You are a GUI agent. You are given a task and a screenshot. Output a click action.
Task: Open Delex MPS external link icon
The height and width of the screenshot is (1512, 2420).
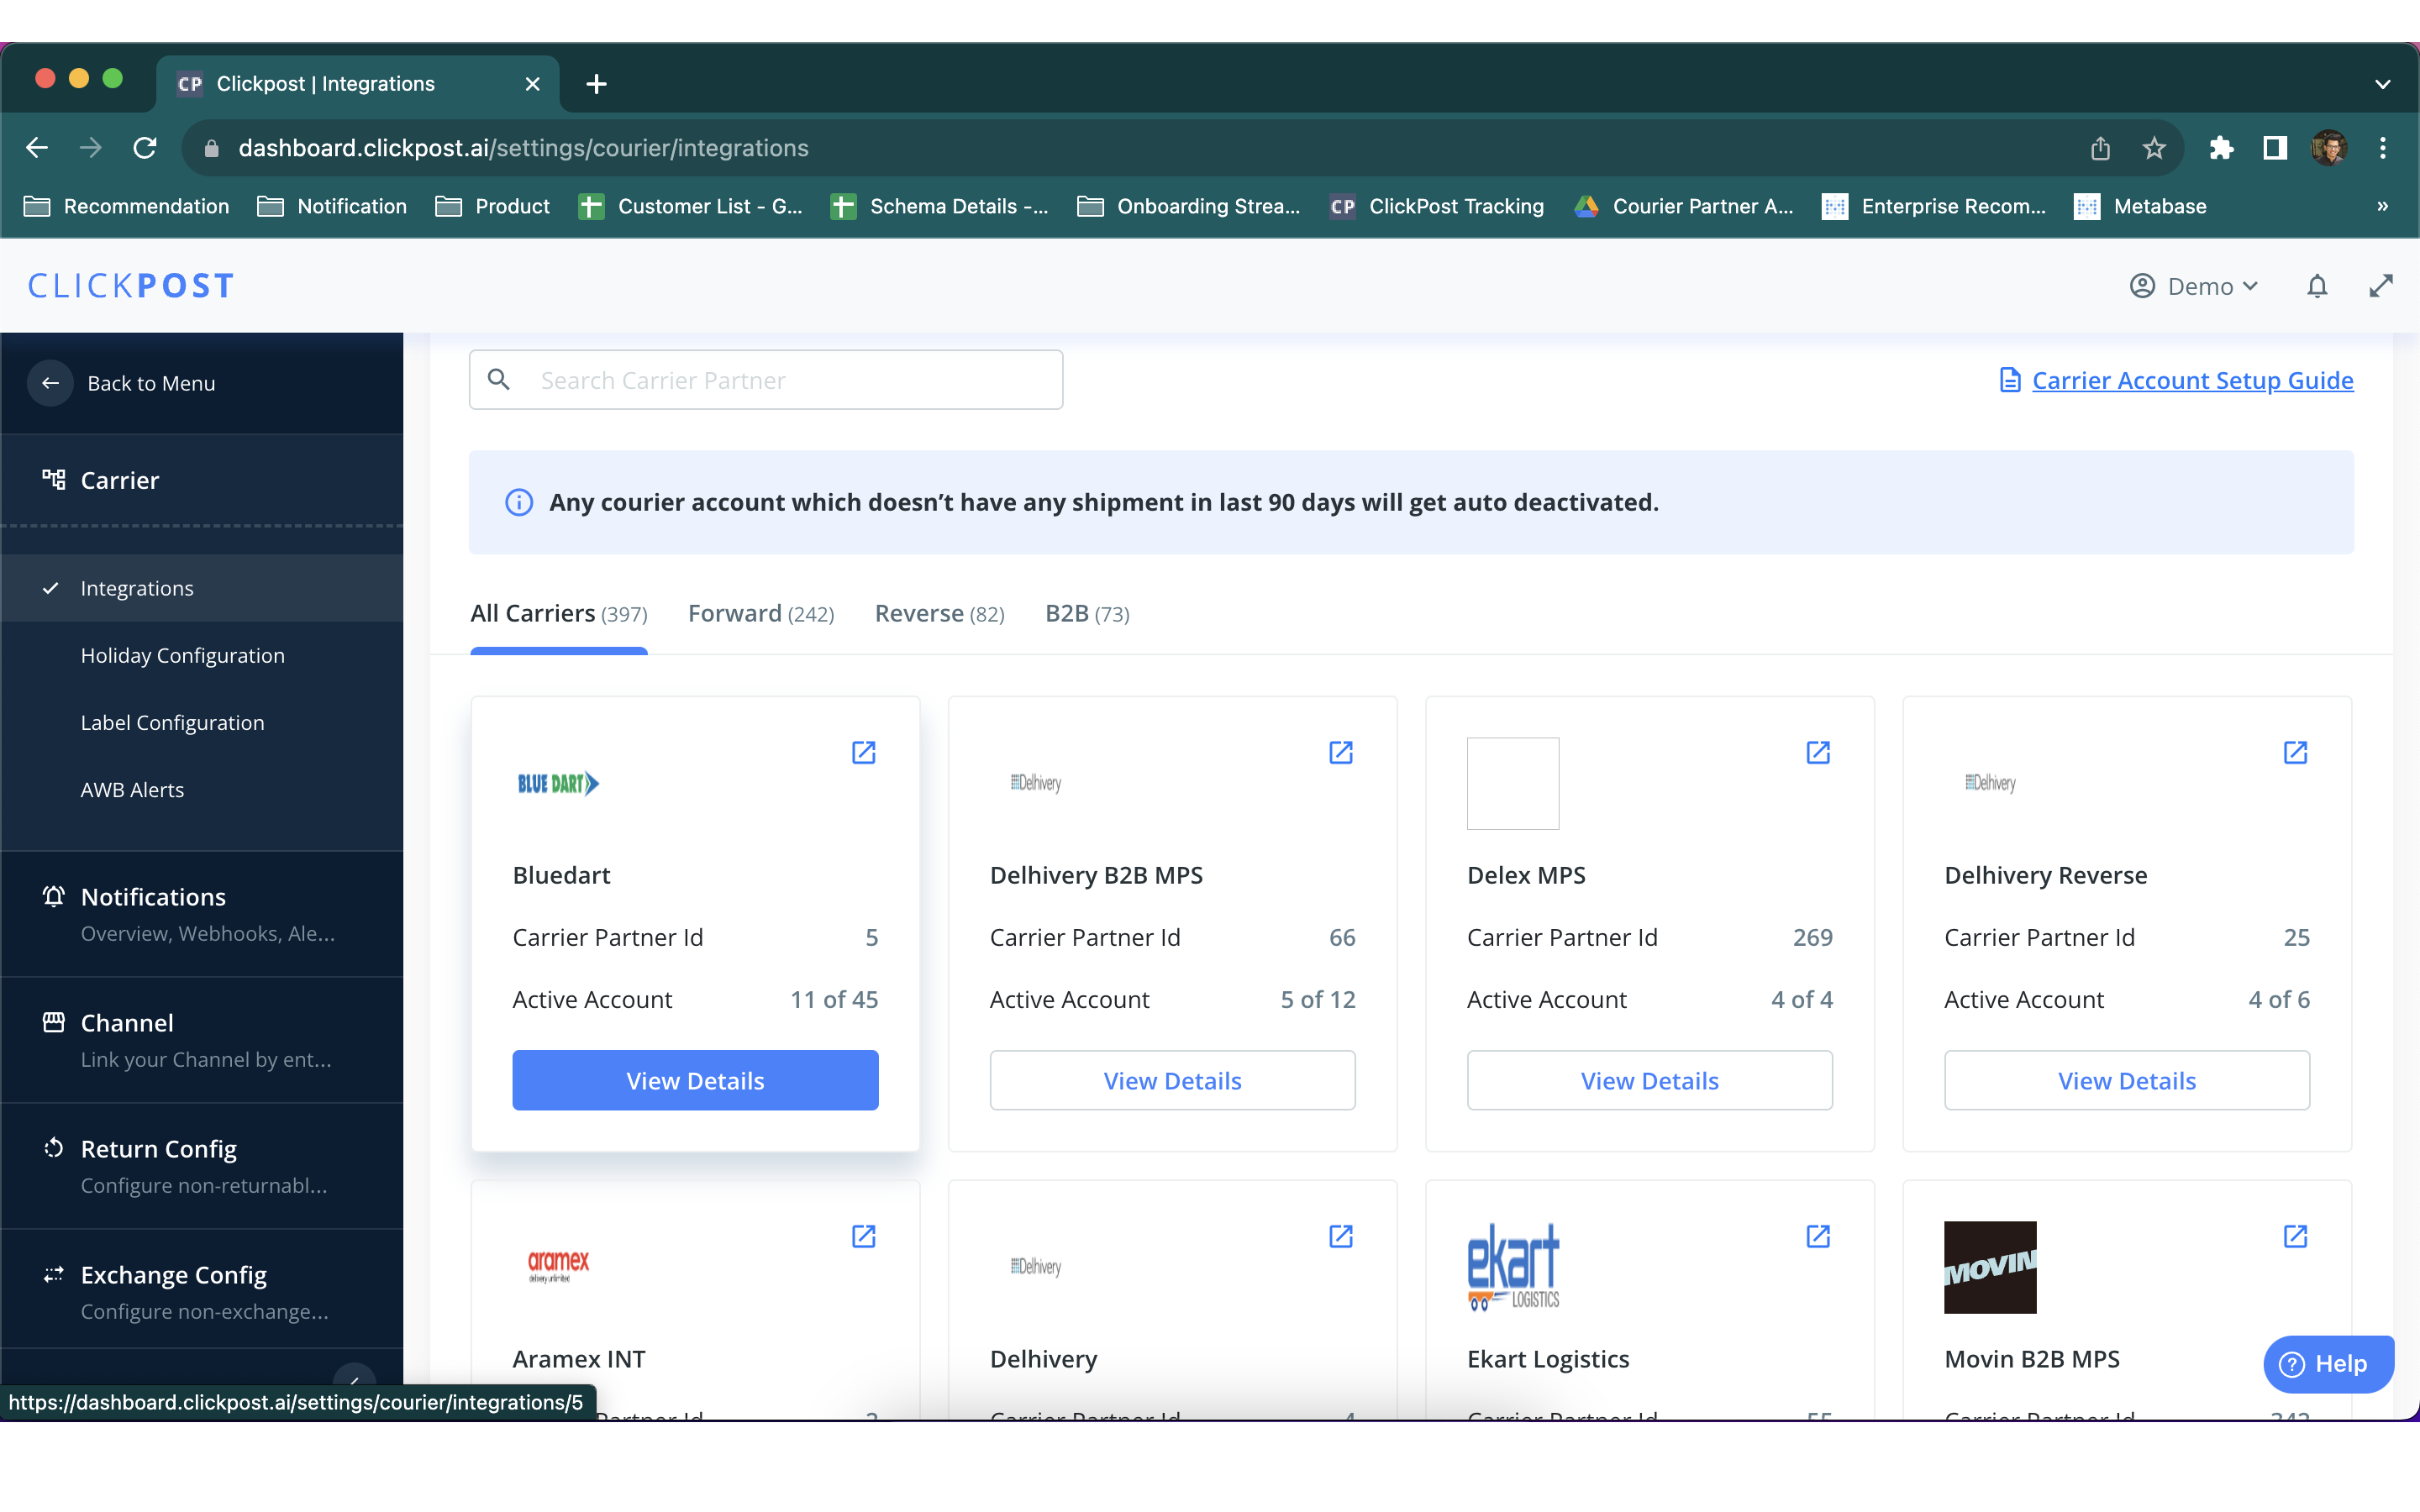click(1818, 752)
